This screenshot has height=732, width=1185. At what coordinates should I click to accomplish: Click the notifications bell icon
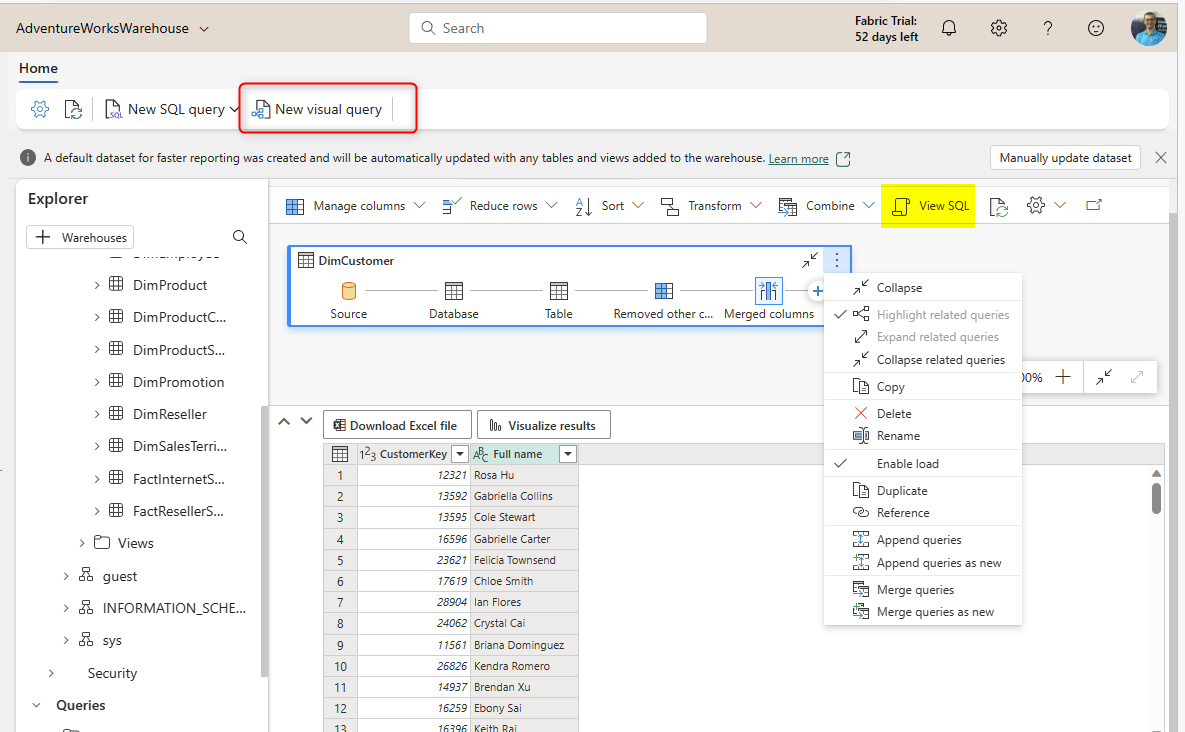coord(949,28)
